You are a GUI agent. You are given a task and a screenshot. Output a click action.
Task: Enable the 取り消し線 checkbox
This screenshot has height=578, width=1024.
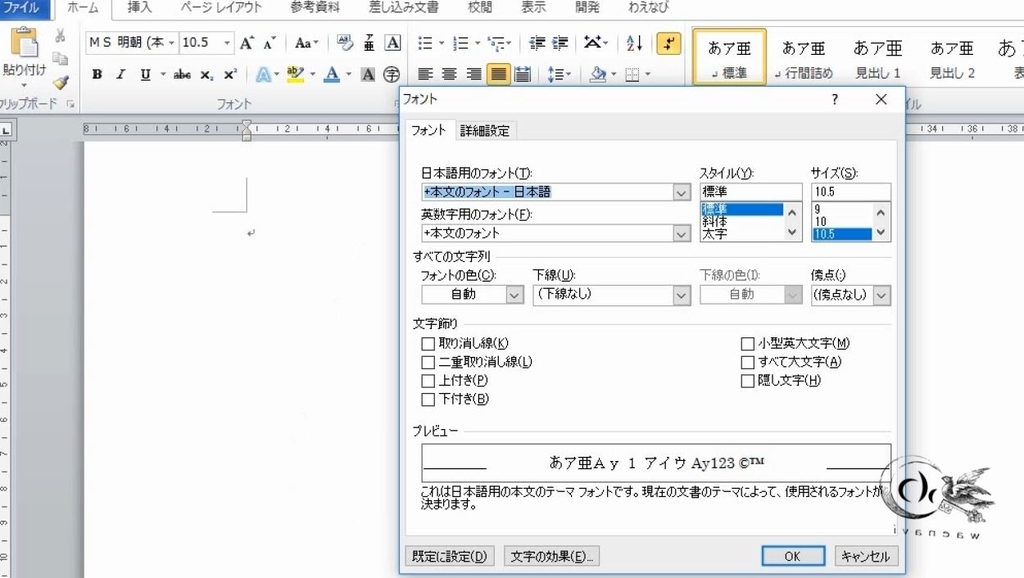[x=428, y=343]
